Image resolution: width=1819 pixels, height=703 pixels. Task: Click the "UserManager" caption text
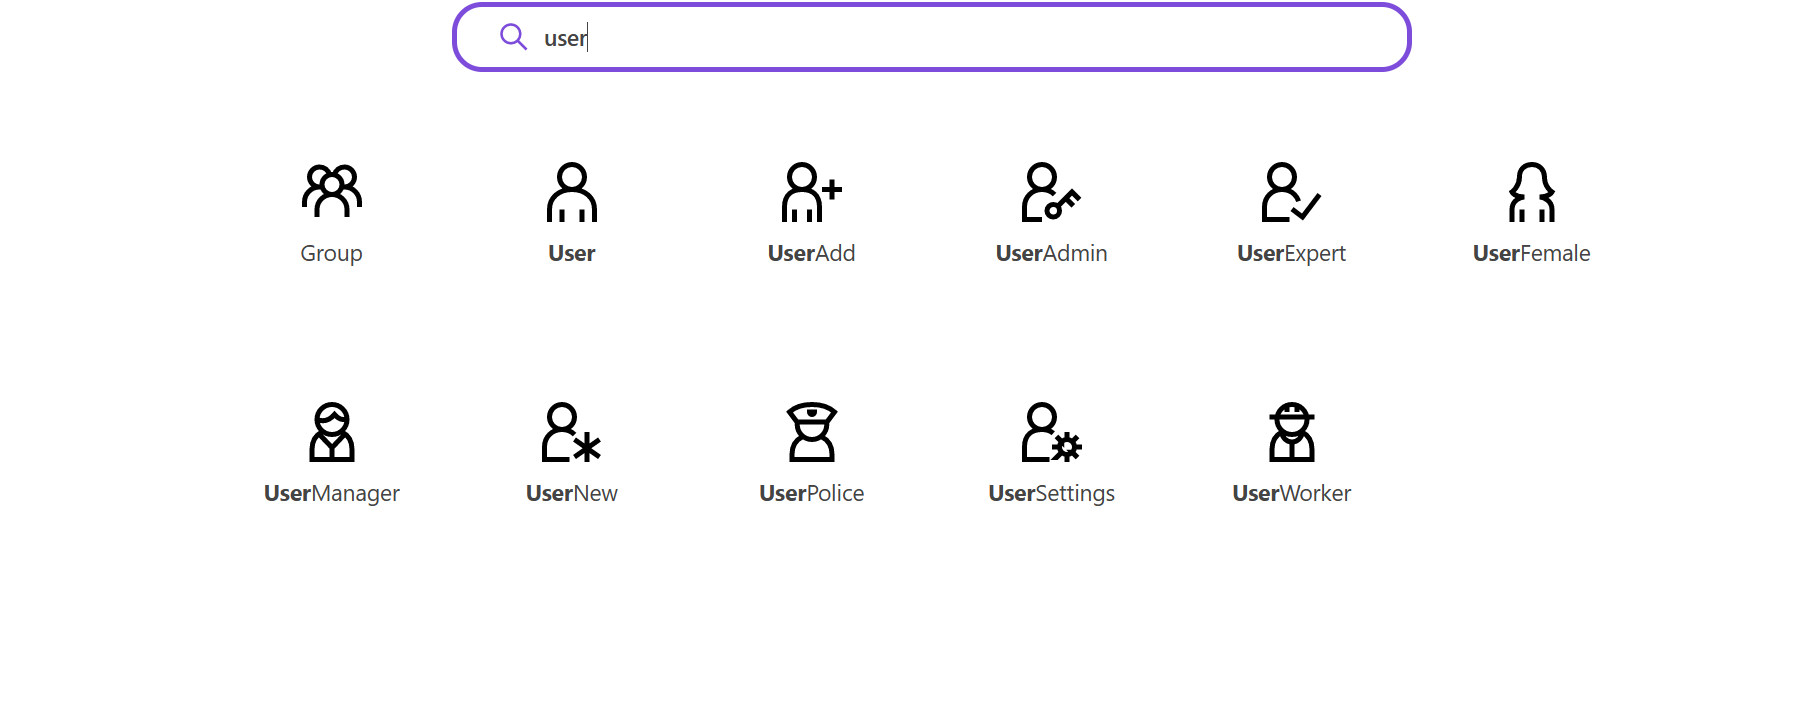(331, 493)
